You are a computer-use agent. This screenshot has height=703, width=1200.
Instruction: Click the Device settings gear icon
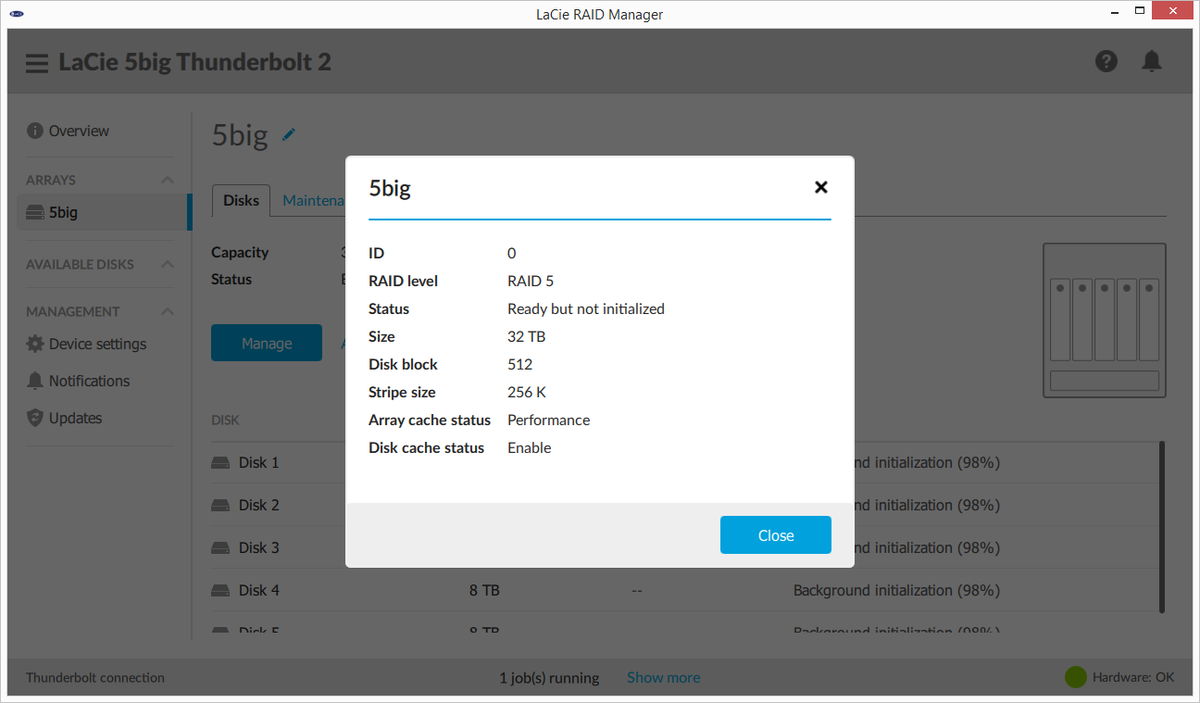click(x=35, y=344)
